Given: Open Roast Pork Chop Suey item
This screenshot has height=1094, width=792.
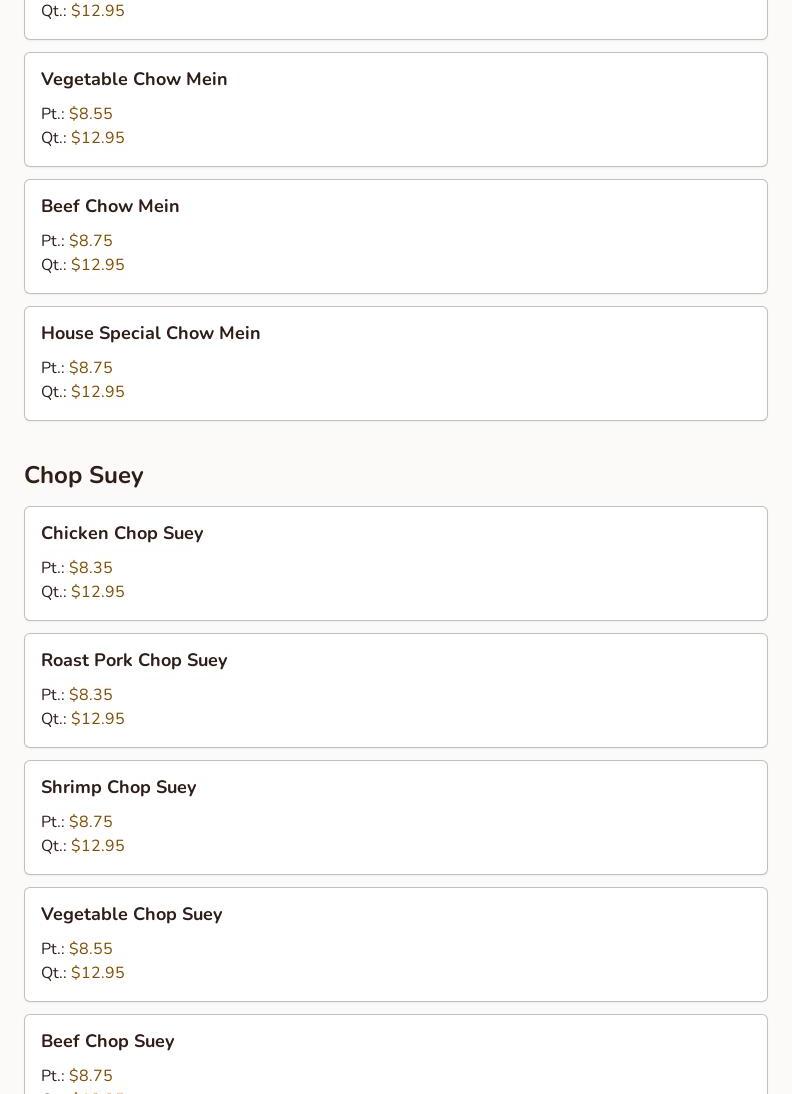Looking at the screenshot, I should (x=396, y=691).
